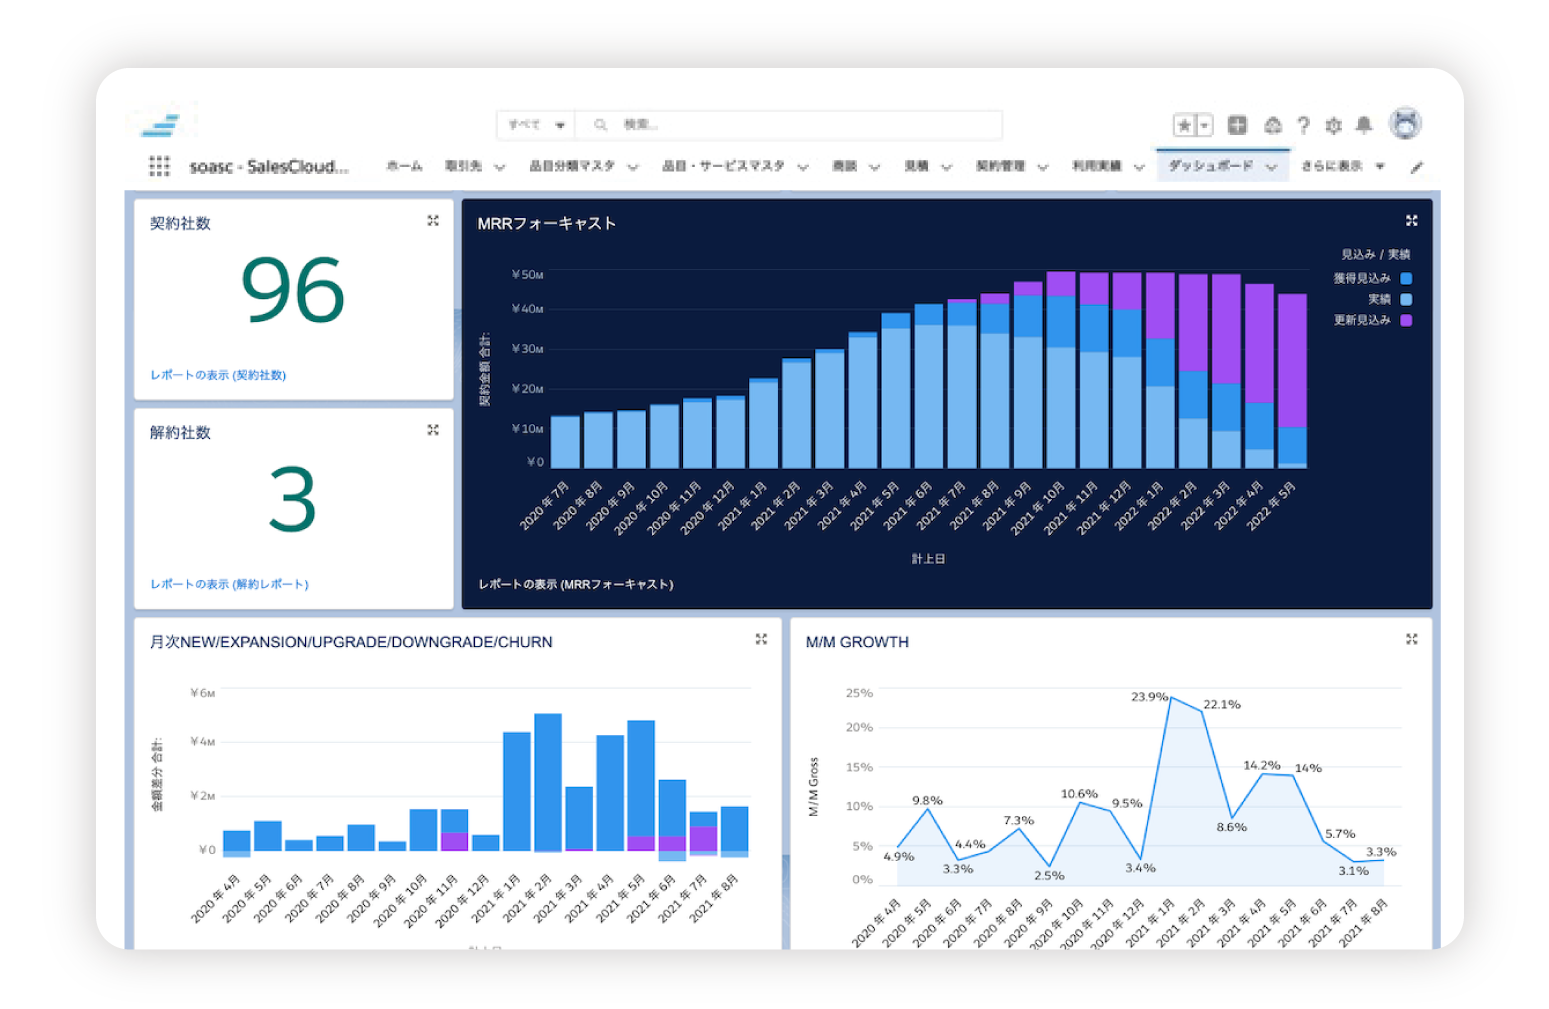The image size is (1549, 1009).
Task: Expand the 月次NEW/EXPANSION chart widget
Action: (x=761, y=639)
